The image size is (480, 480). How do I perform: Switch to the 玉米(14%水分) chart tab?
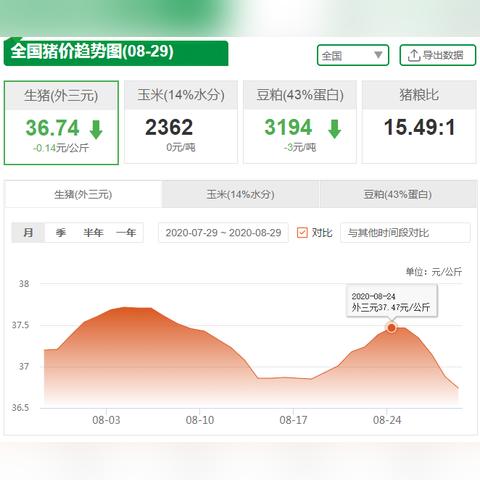(240, 194)
